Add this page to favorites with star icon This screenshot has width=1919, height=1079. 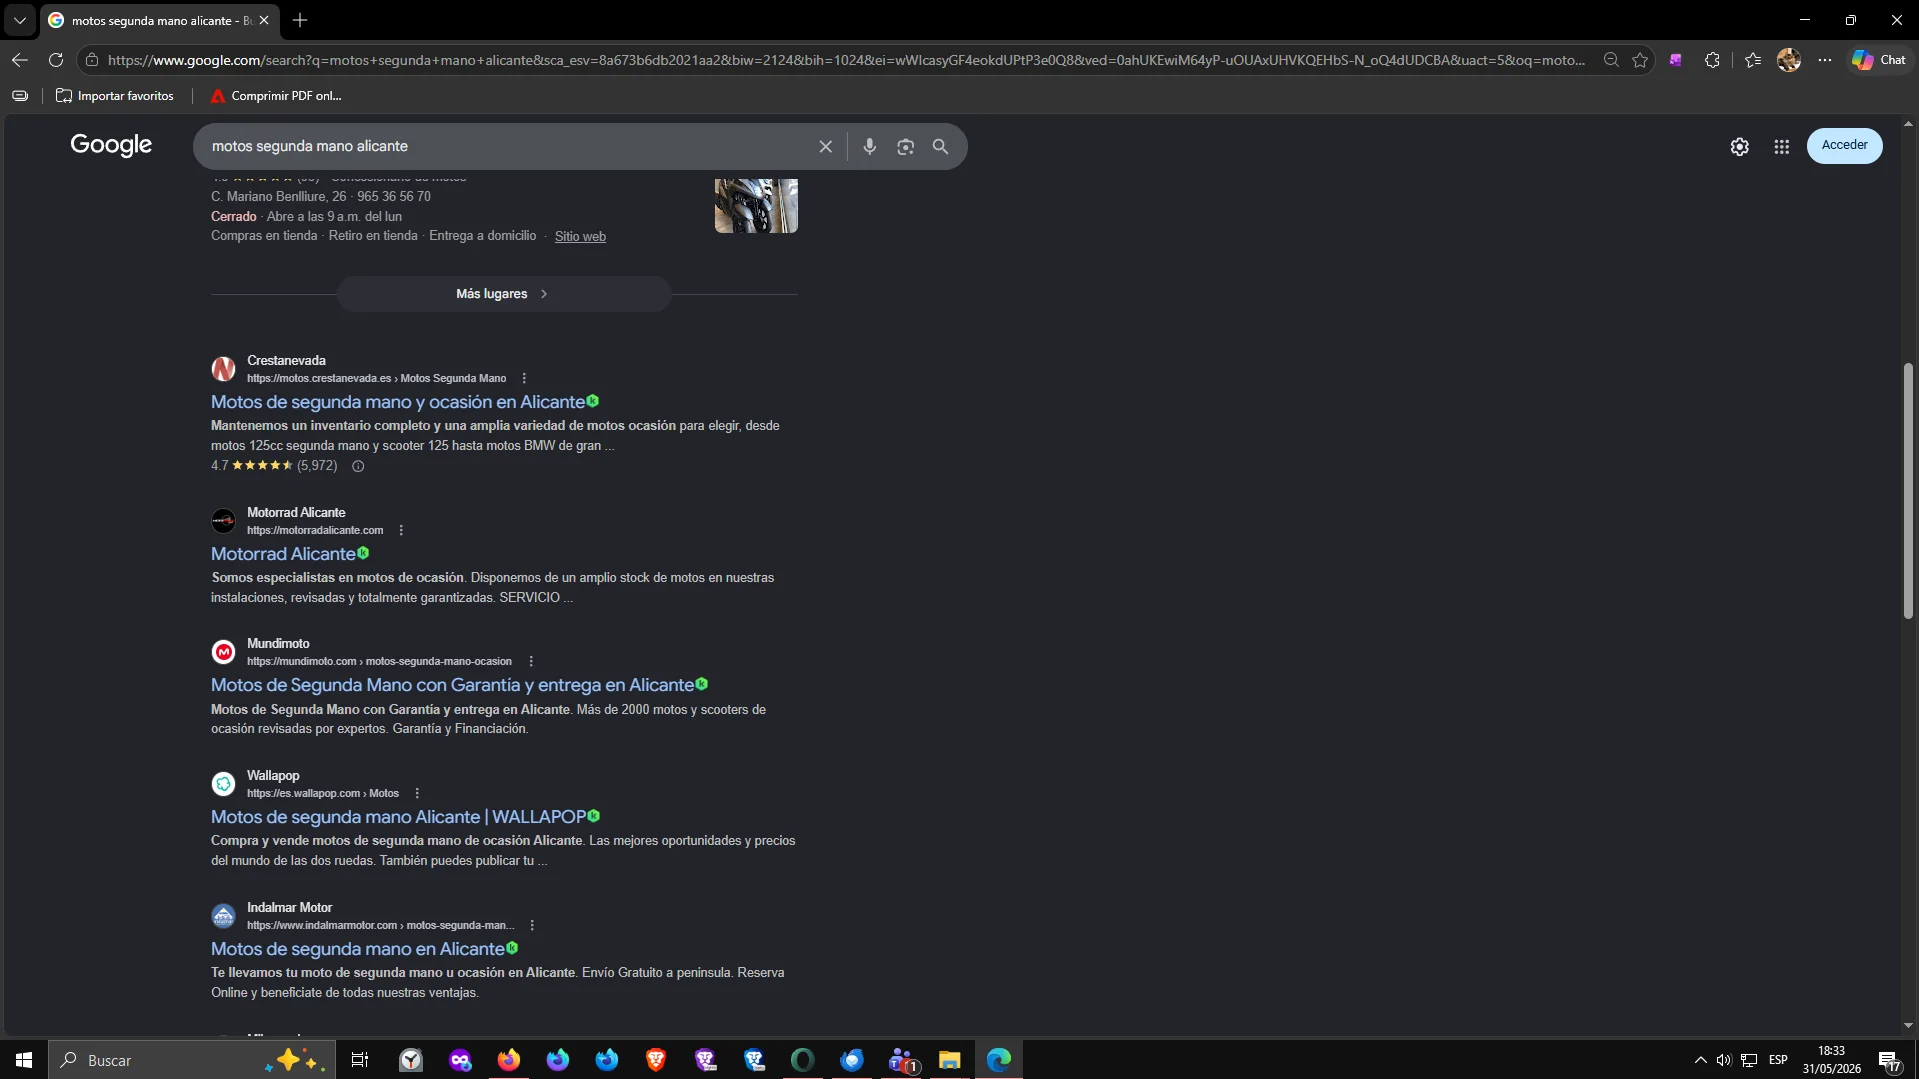(1640, 60)
